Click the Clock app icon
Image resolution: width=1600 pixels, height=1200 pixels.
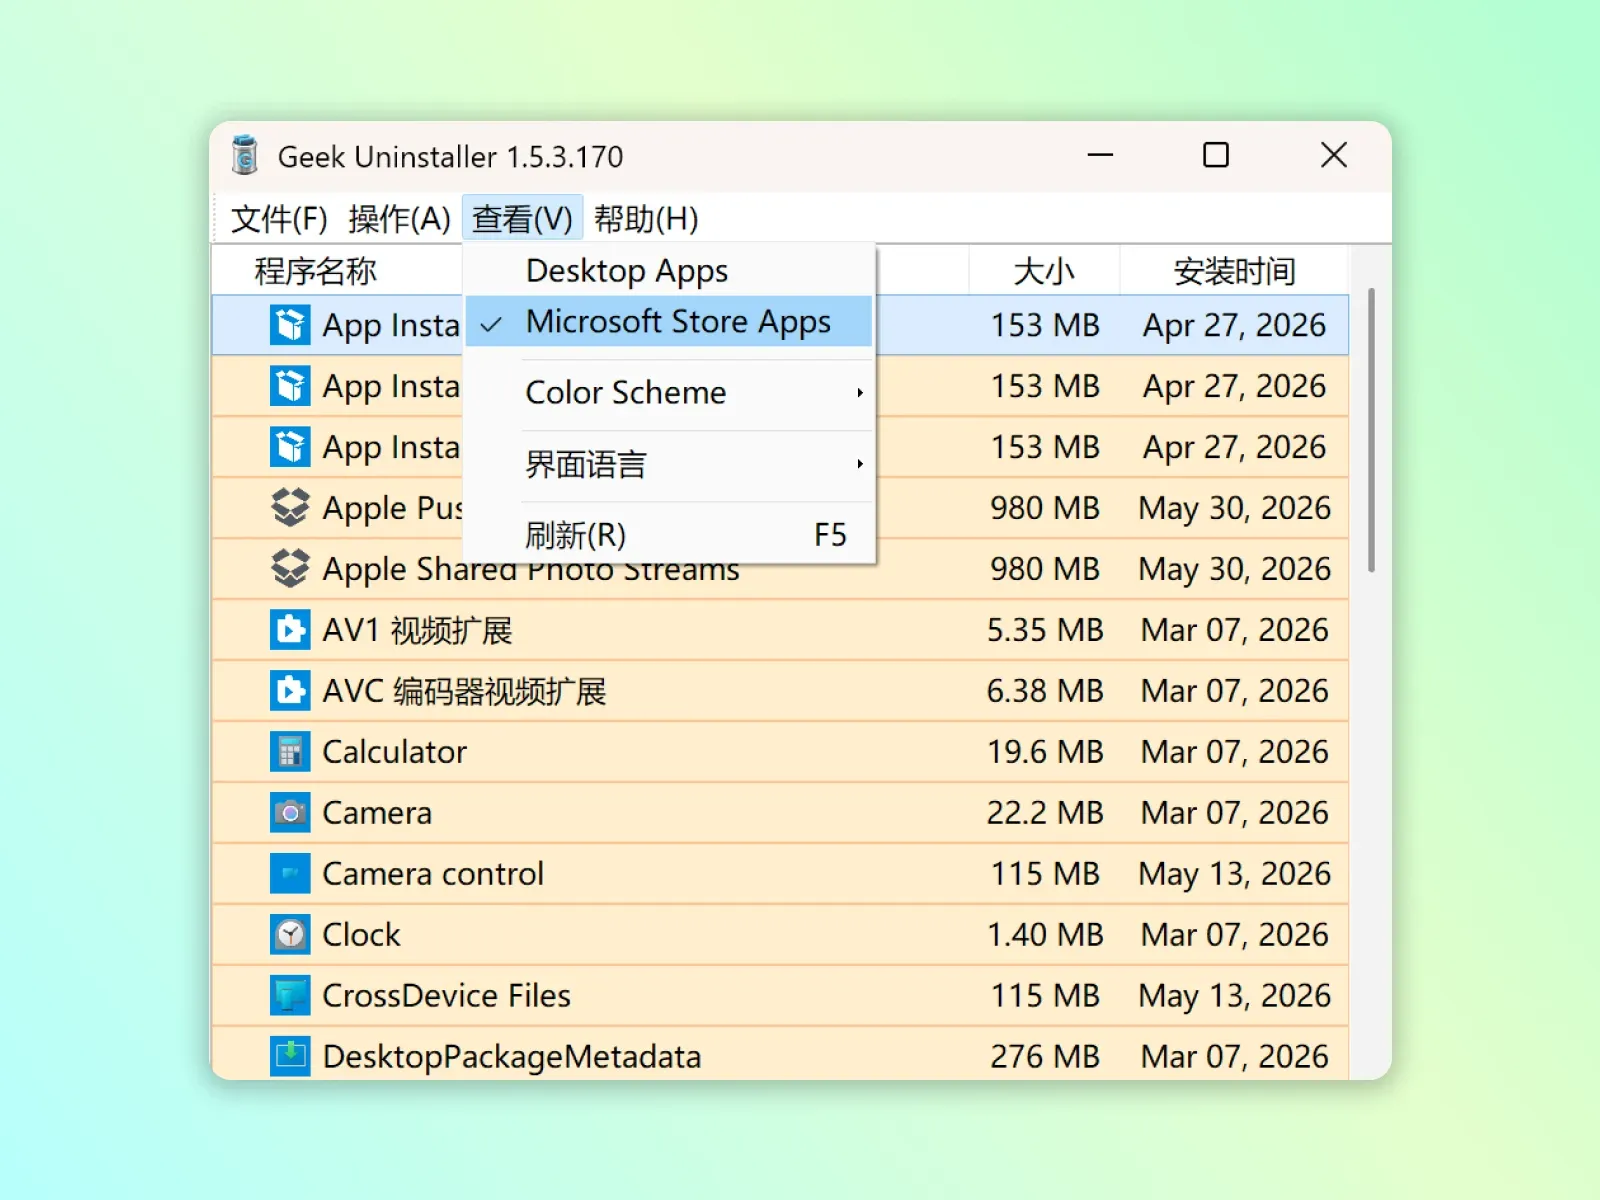pos(290,935)
